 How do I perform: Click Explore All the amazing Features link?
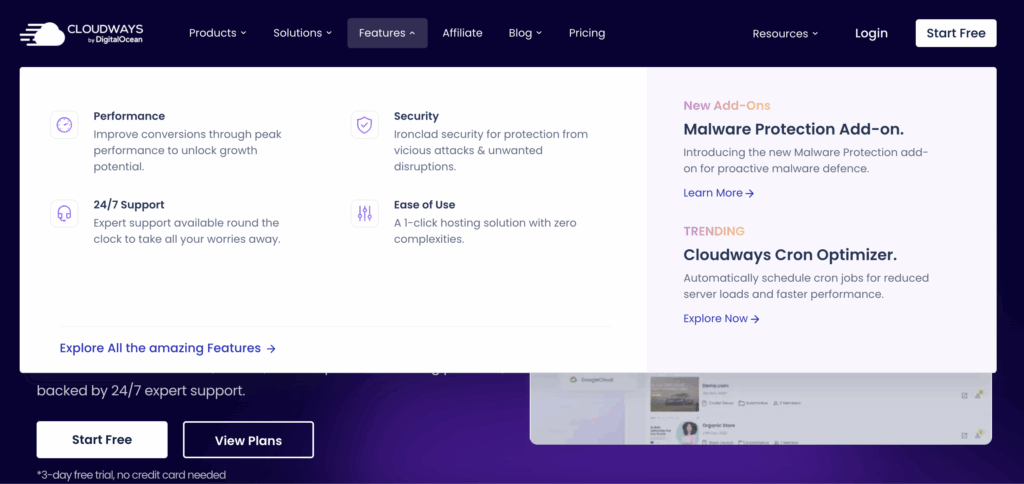[x=168, y=349]
